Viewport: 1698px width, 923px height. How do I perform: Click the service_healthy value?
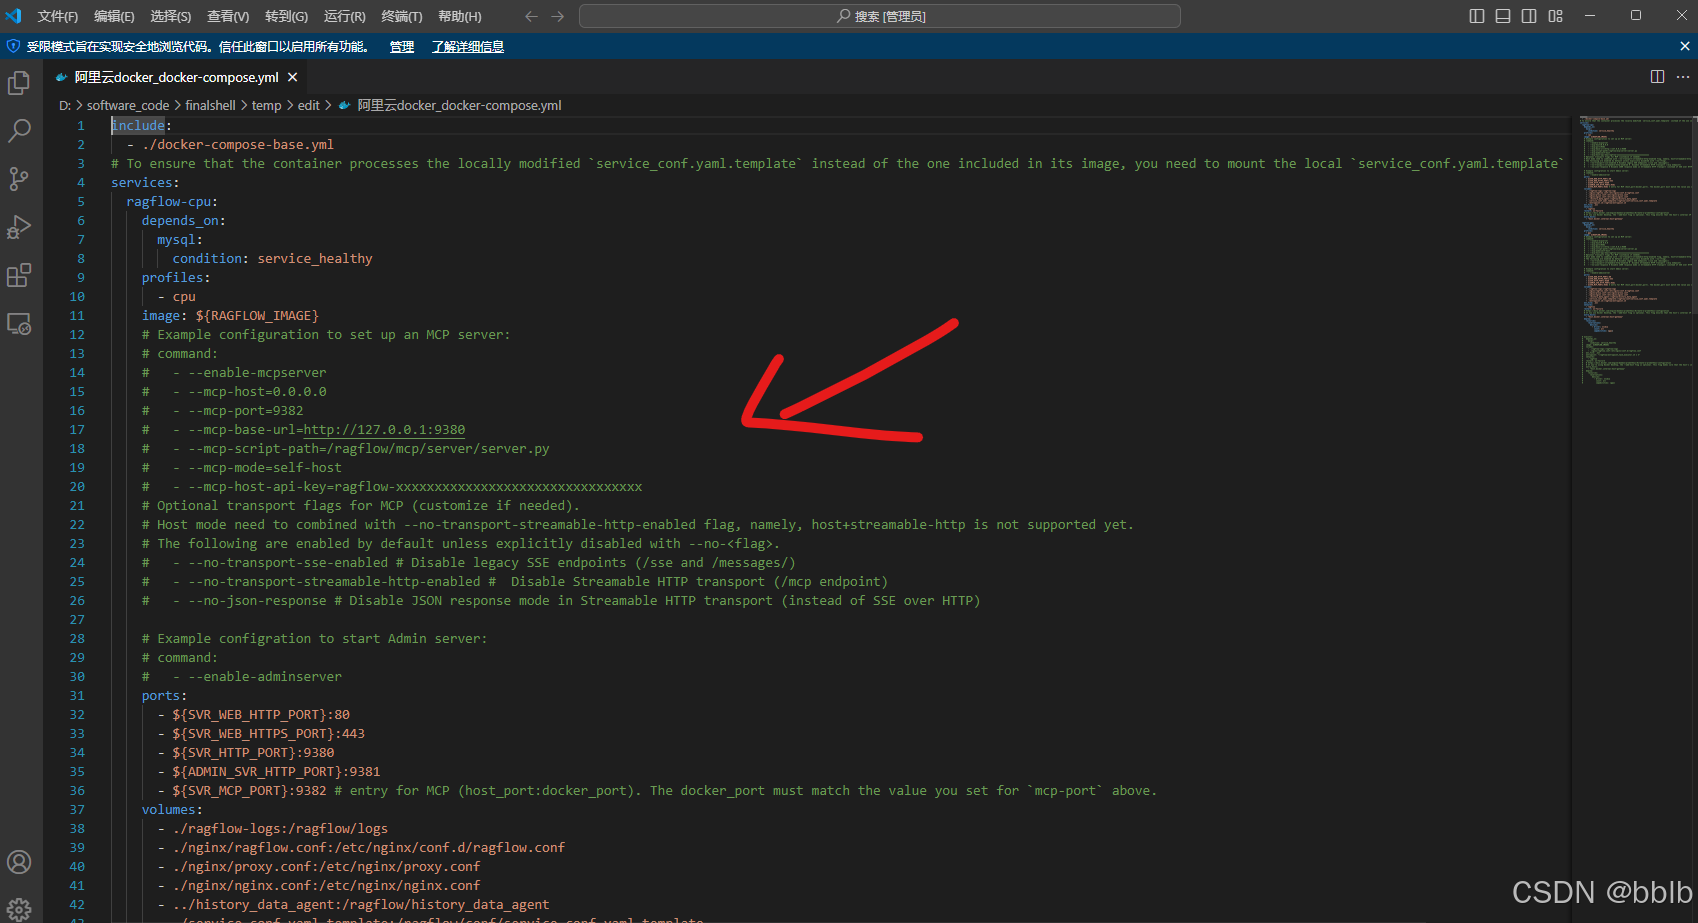[315, 259]
